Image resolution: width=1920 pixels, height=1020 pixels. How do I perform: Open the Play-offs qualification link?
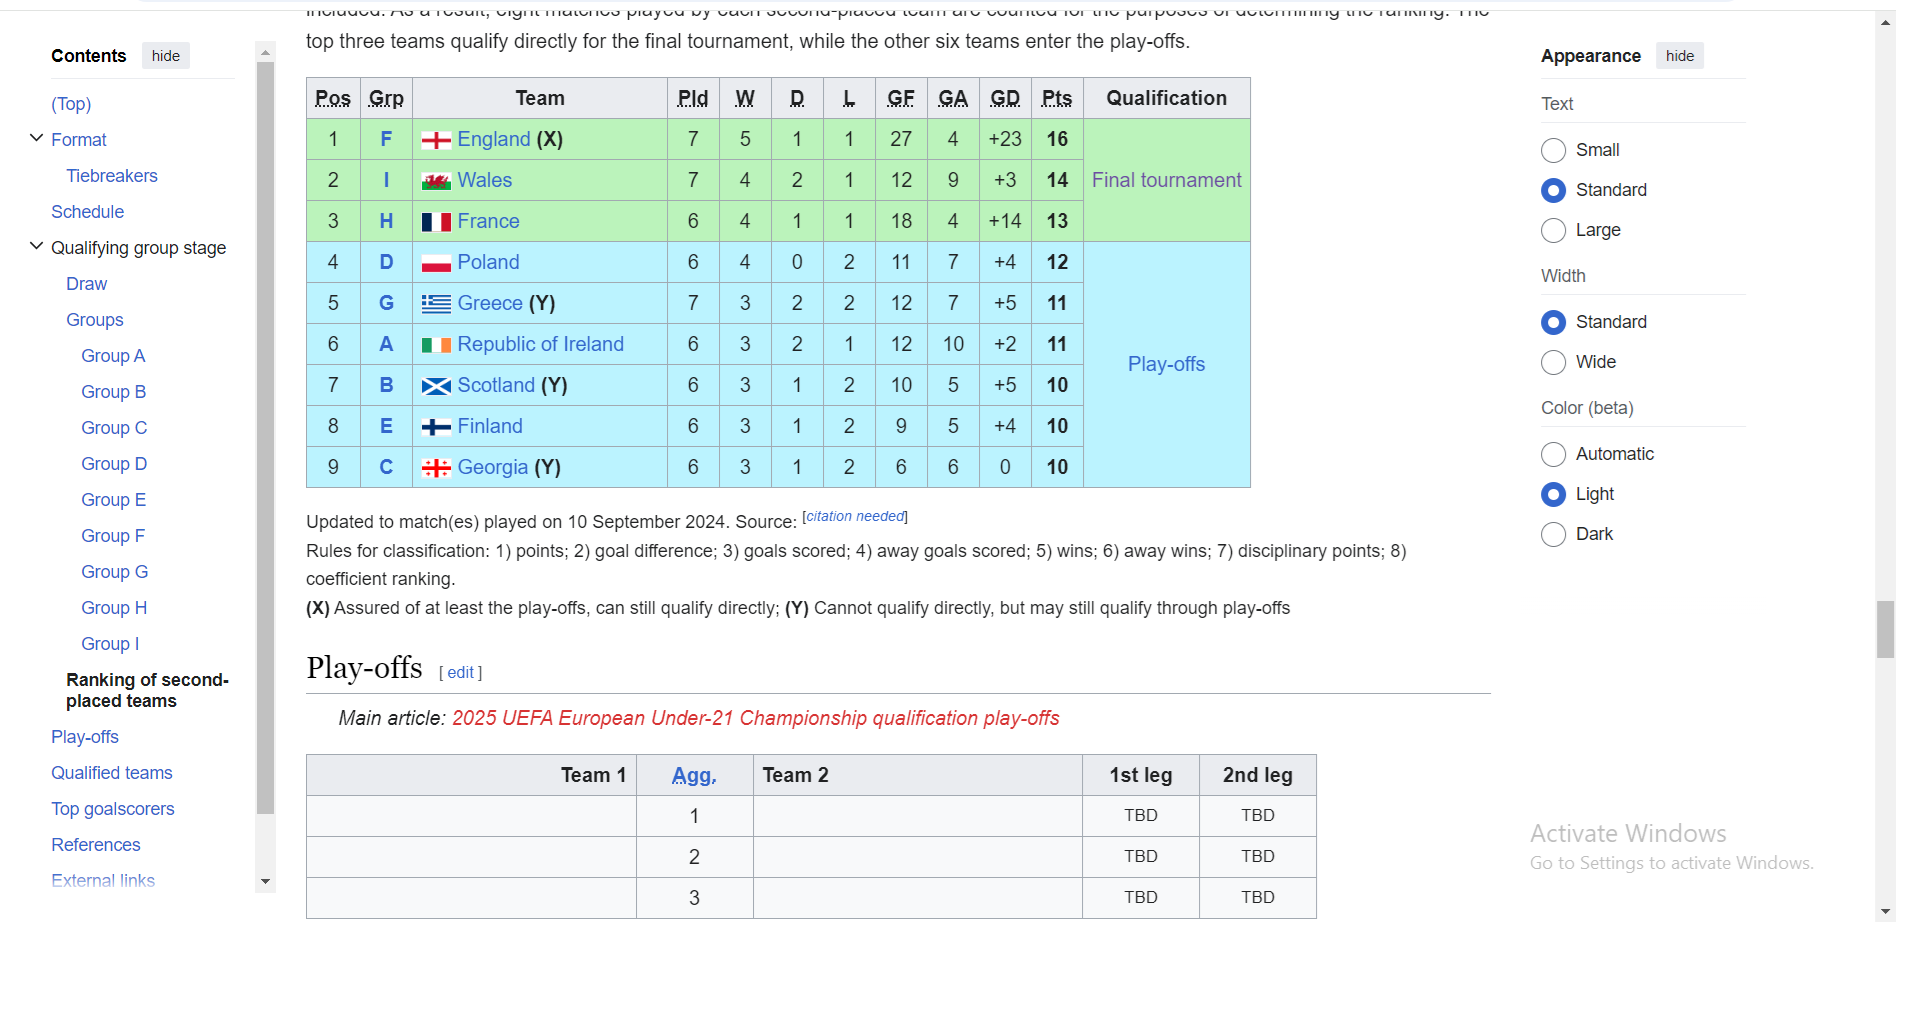[x=1166, y=364]
